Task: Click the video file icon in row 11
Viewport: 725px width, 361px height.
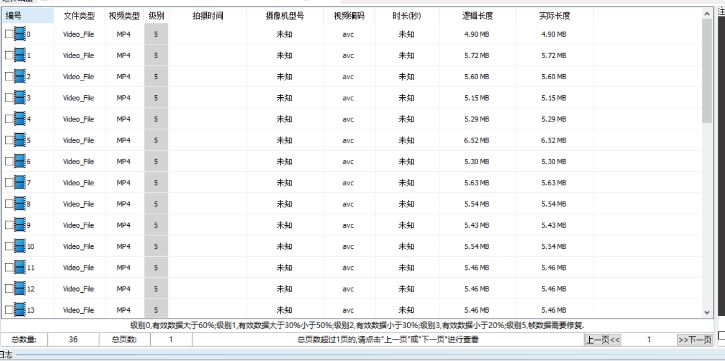Action: [20, 267]
